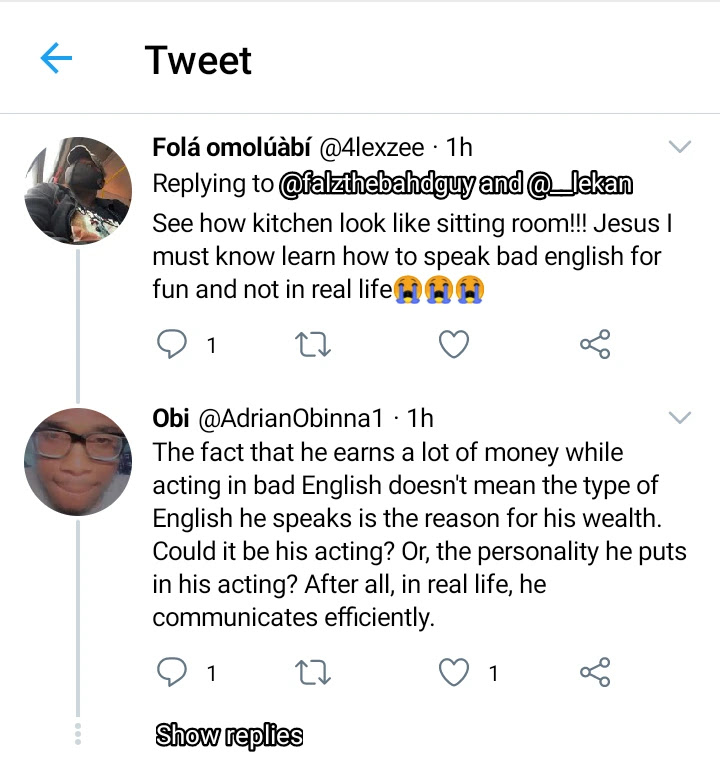This screenshot has width=720, height=776.
Task: Open options chevron on Folá's tweet
Action: pos(680,148)
